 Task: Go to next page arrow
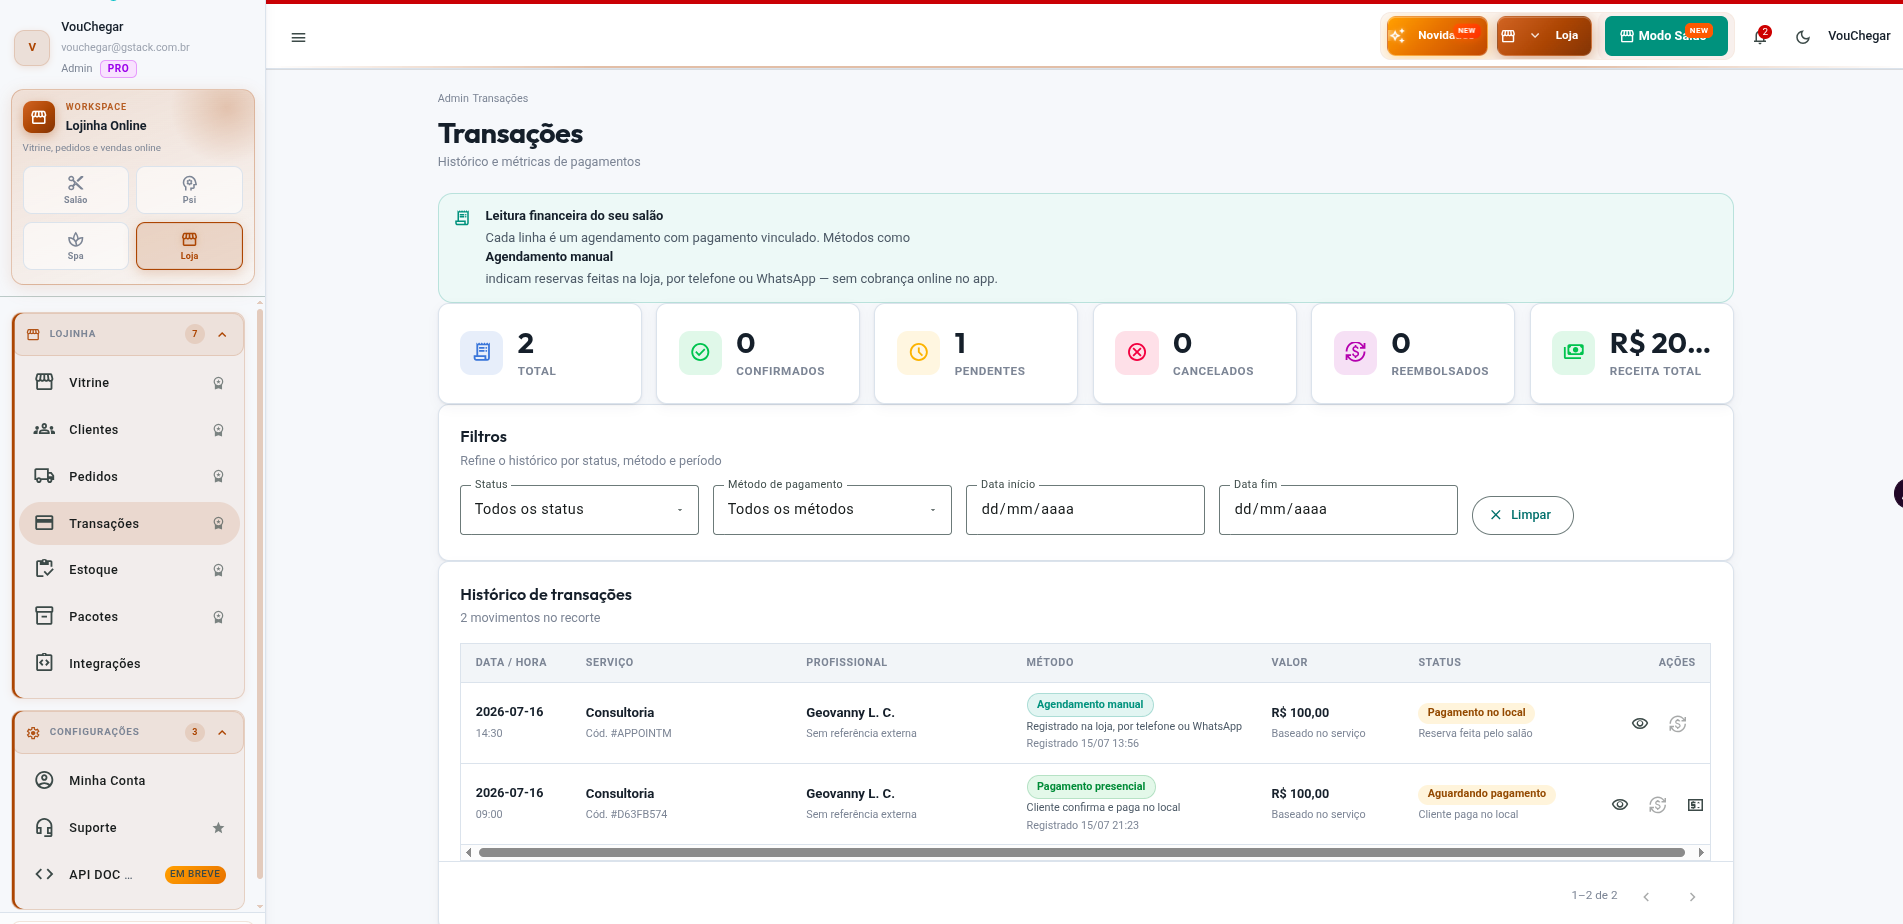coord(1692,897)
